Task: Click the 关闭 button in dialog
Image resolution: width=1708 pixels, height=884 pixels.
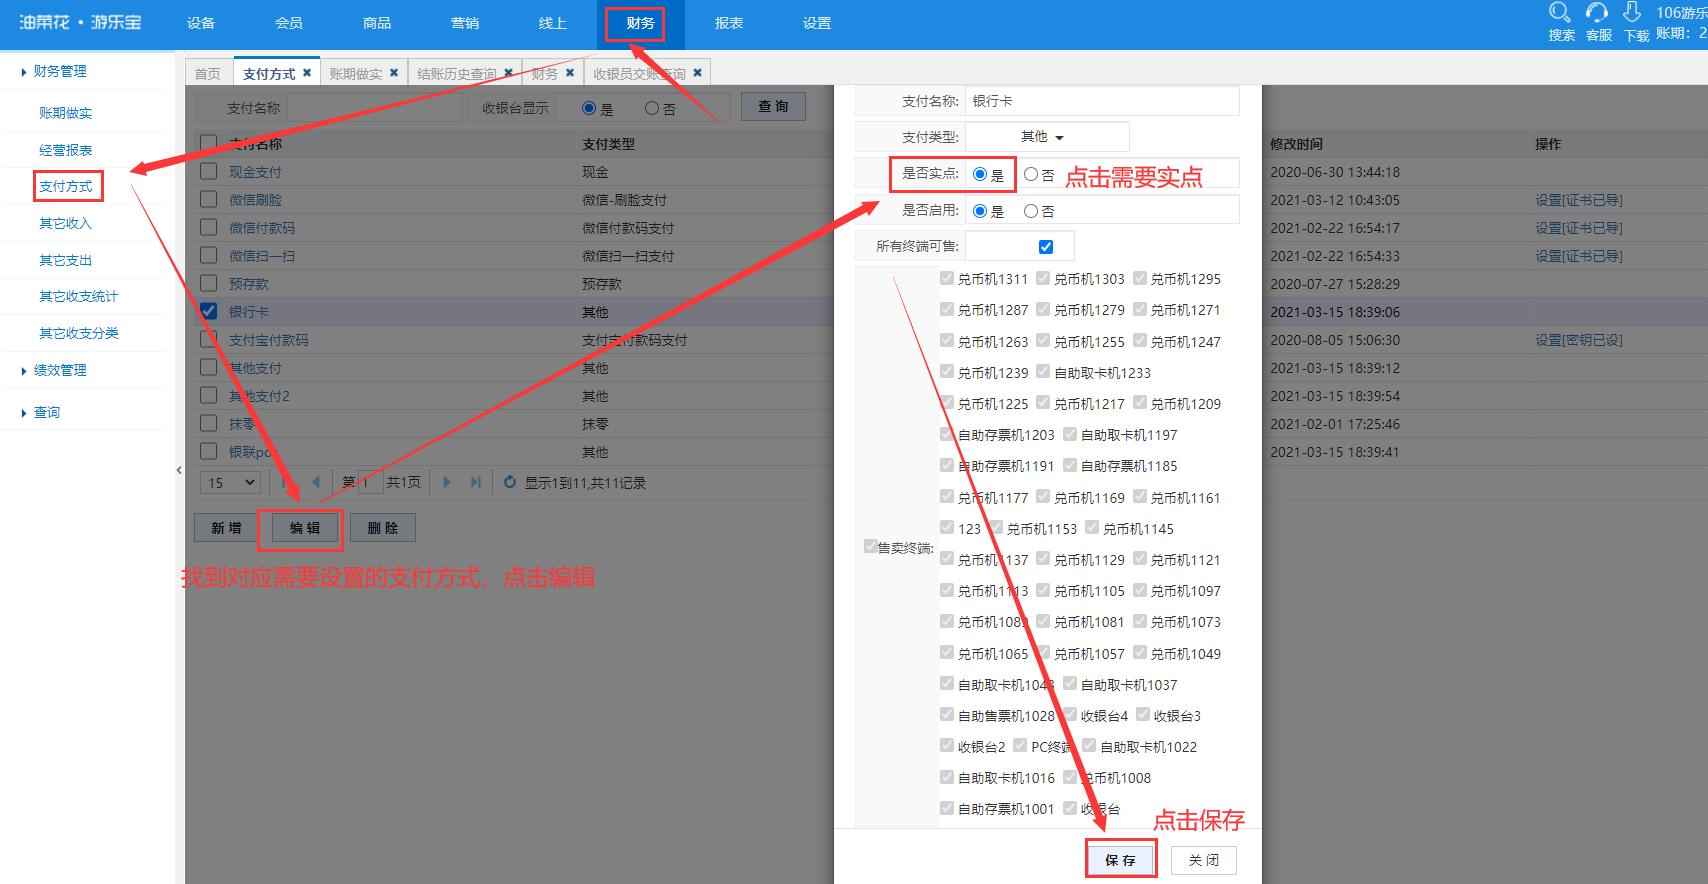Action: pyautogui.click(x=1204, y=860)
